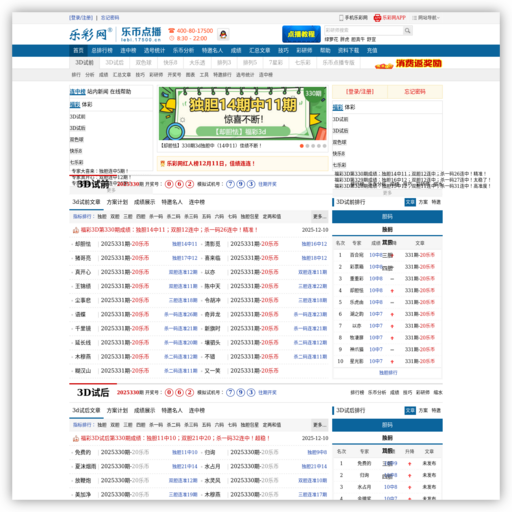Select the 双色球 lottery tab
512x512 pixels.
(144, 62)
